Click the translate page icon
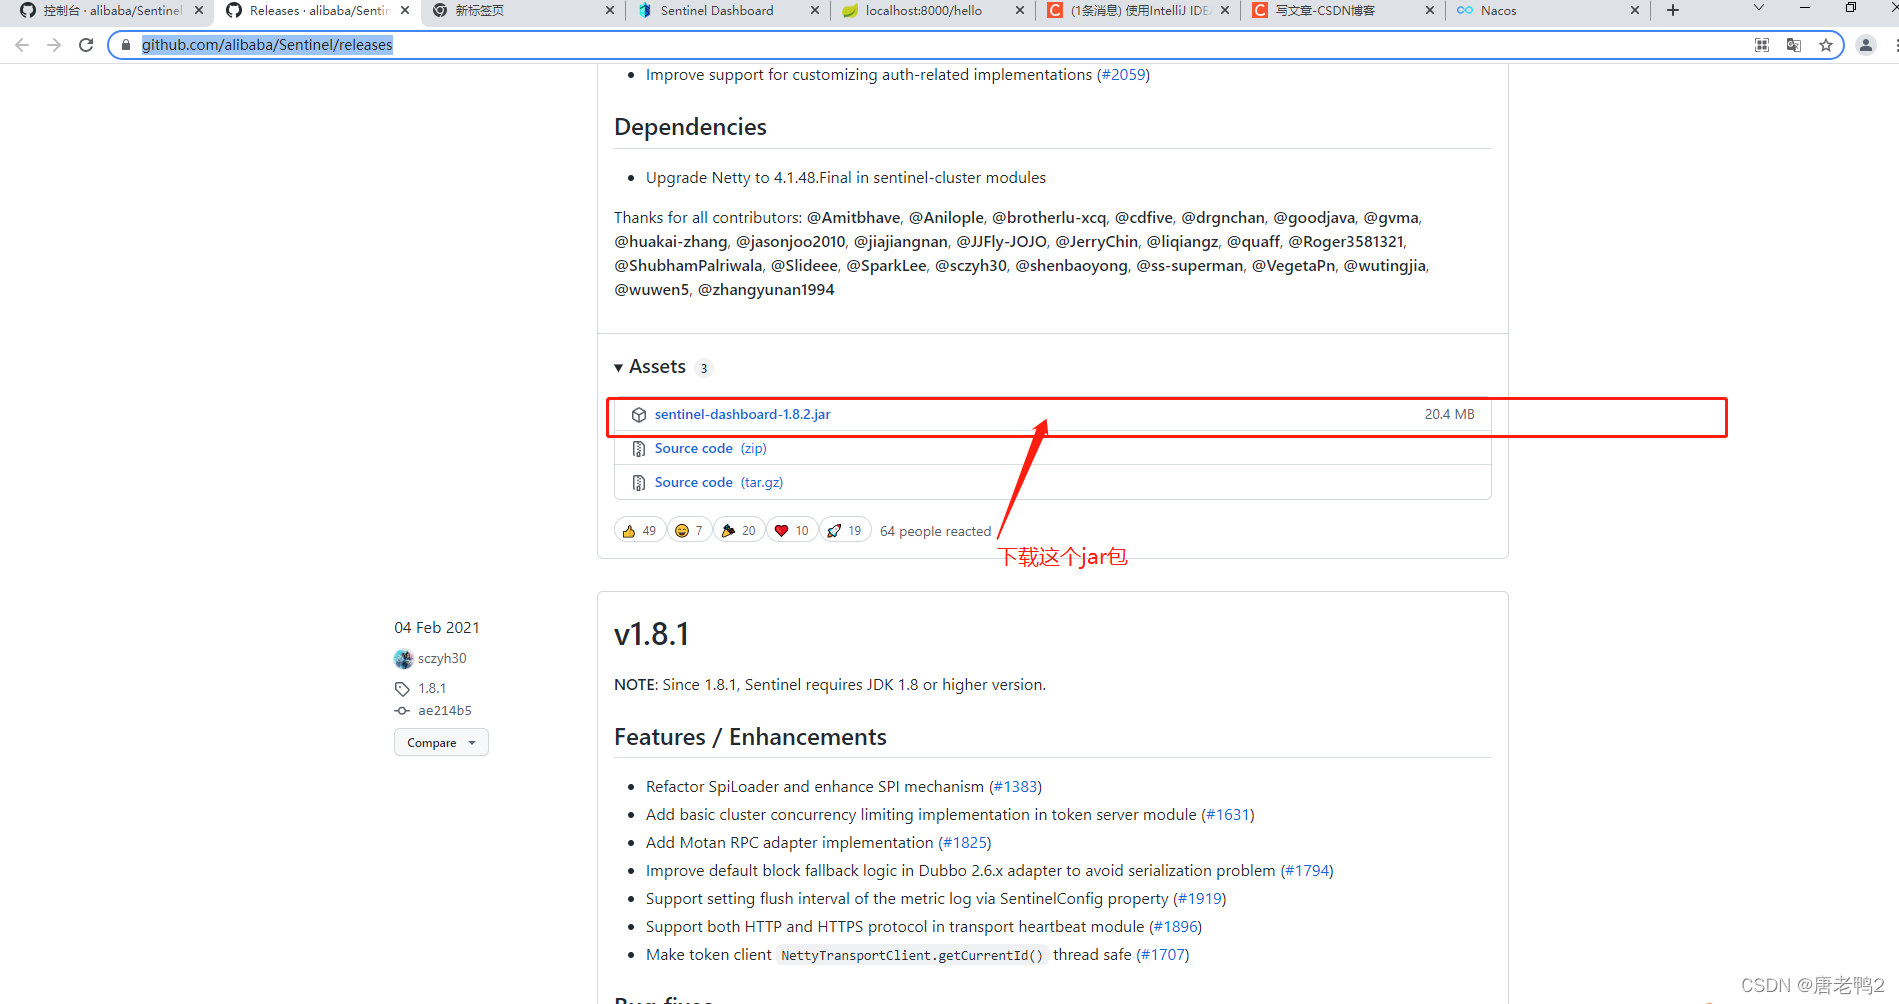Image resolution: width=1899 pixels, height=1004 pixels. (1794, 45)
